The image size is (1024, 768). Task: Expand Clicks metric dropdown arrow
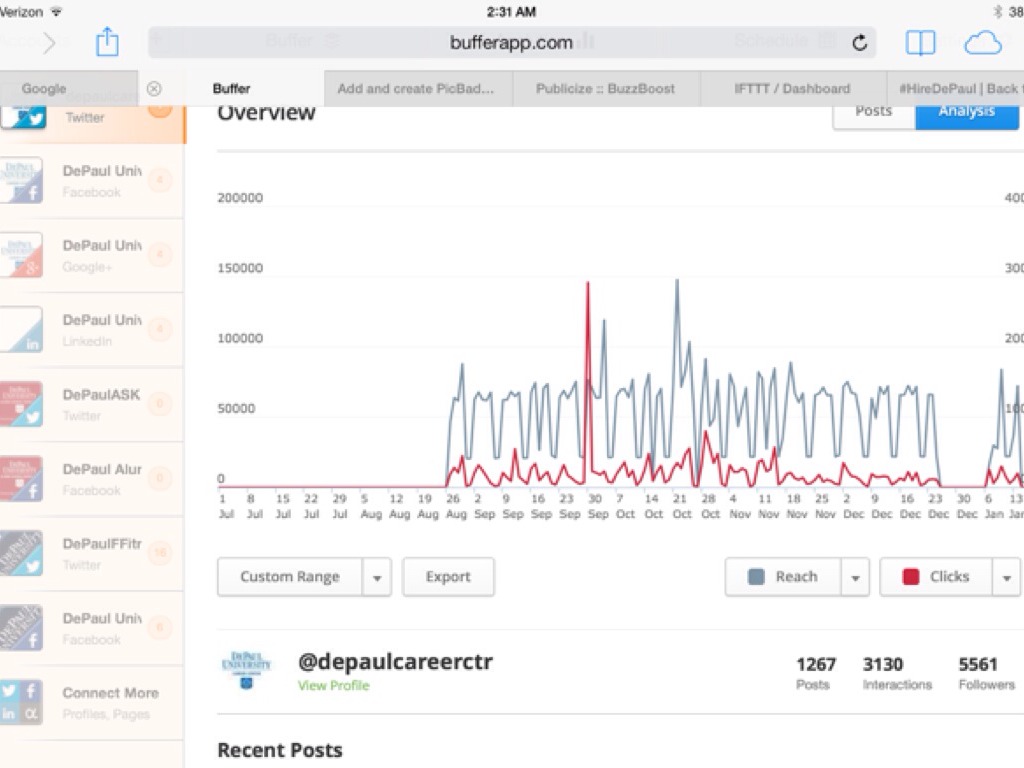point(1006,577)
